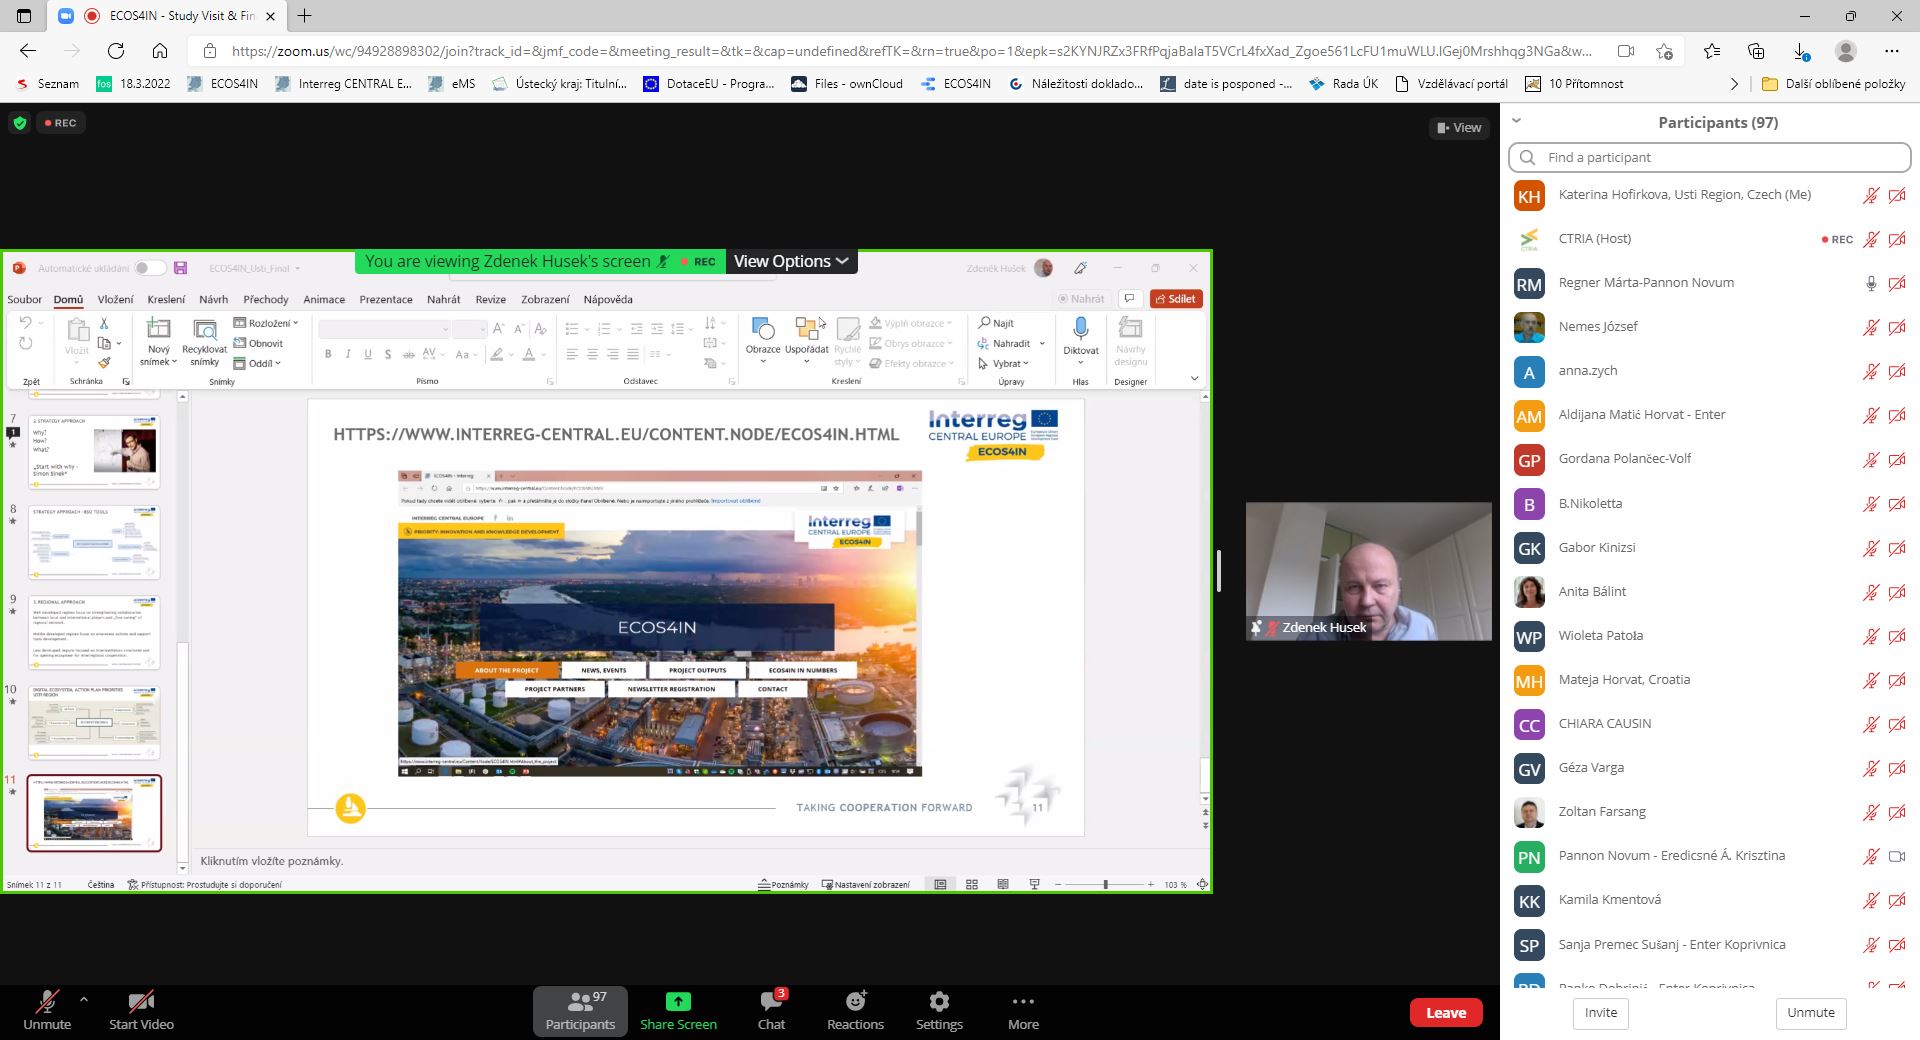Open the text highlight color button

coord(497,354)
